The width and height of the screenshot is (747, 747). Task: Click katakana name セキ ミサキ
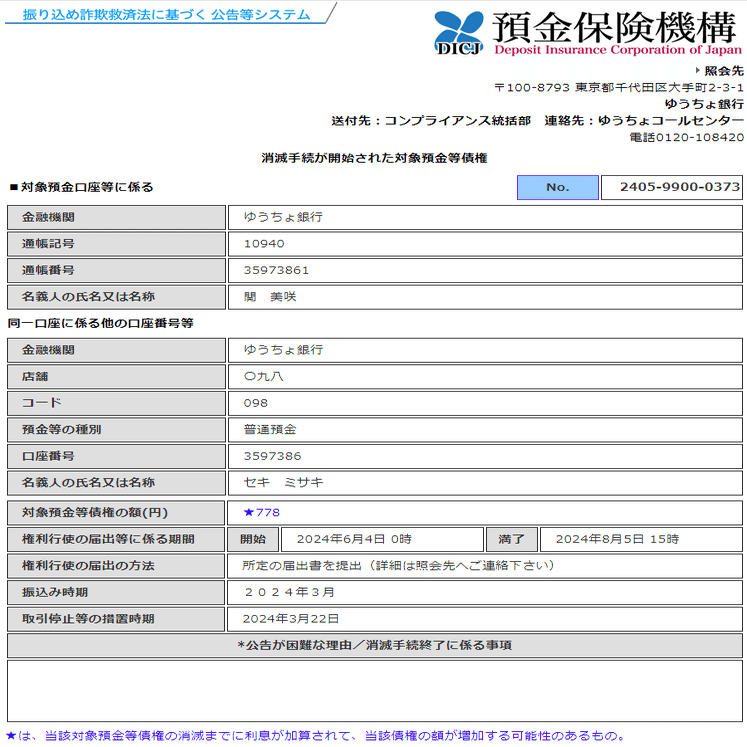(x=283, y=483)
